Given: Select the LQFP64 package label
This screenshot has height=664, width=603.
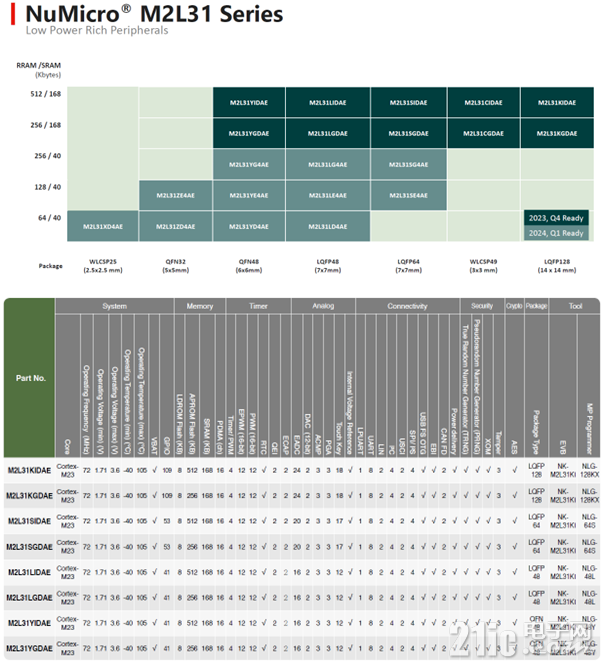Looking at the screenshot, I should pos(409,266).
